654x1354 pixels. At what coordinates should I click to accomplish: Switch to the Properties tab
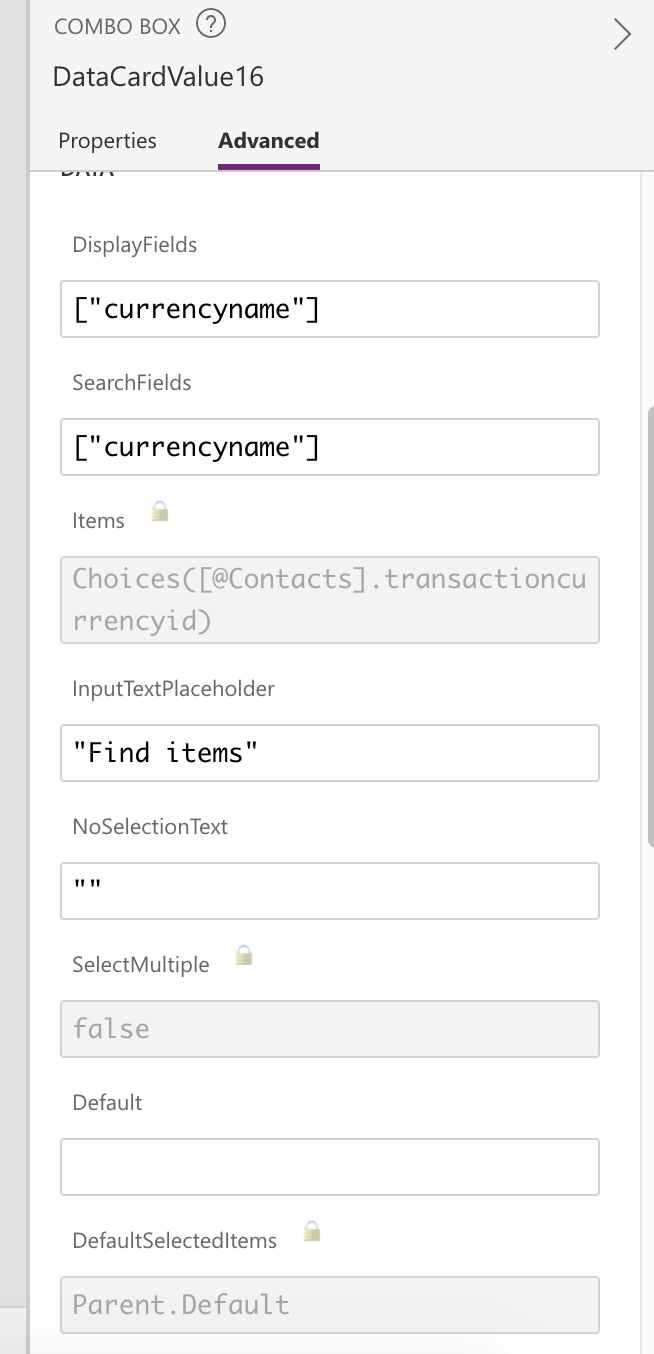(107, 141)
